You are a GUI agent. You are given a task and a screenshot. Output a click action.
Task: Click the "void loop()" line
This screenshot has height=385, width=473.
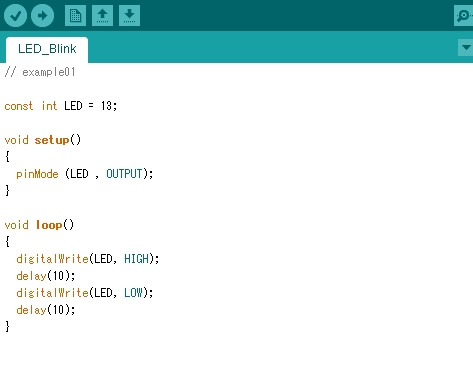coord(39,225)
